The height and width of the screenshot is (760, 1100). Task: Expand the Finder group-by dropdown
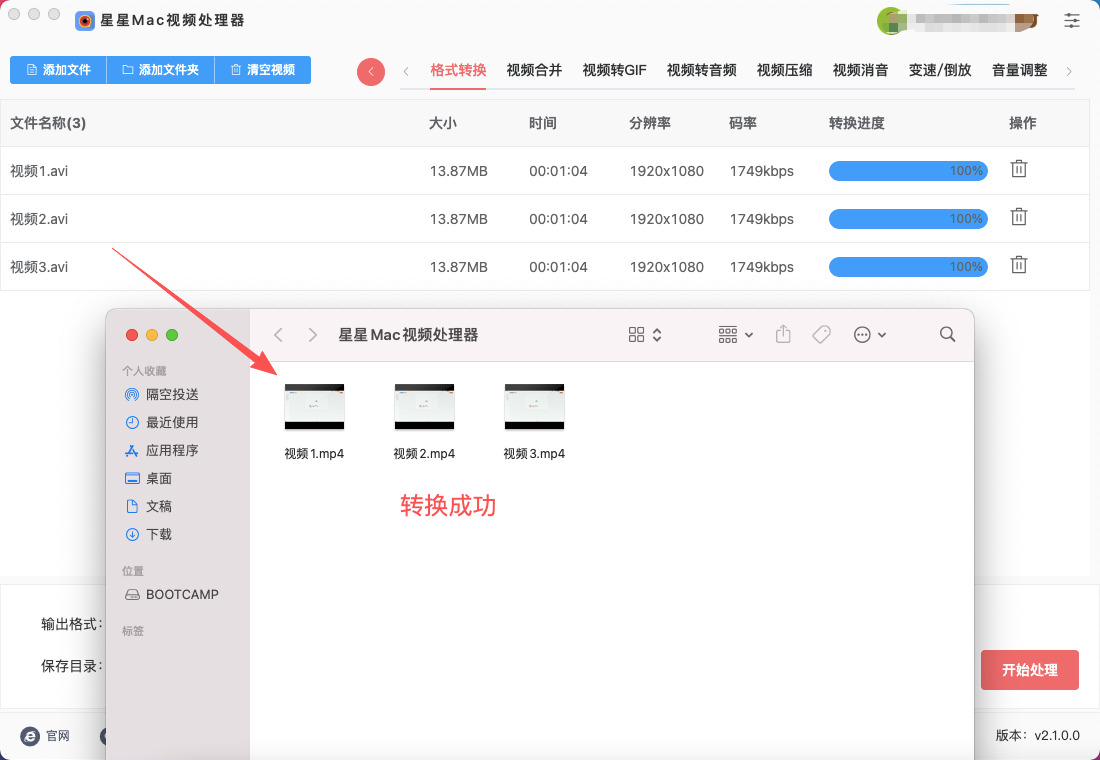736,335
